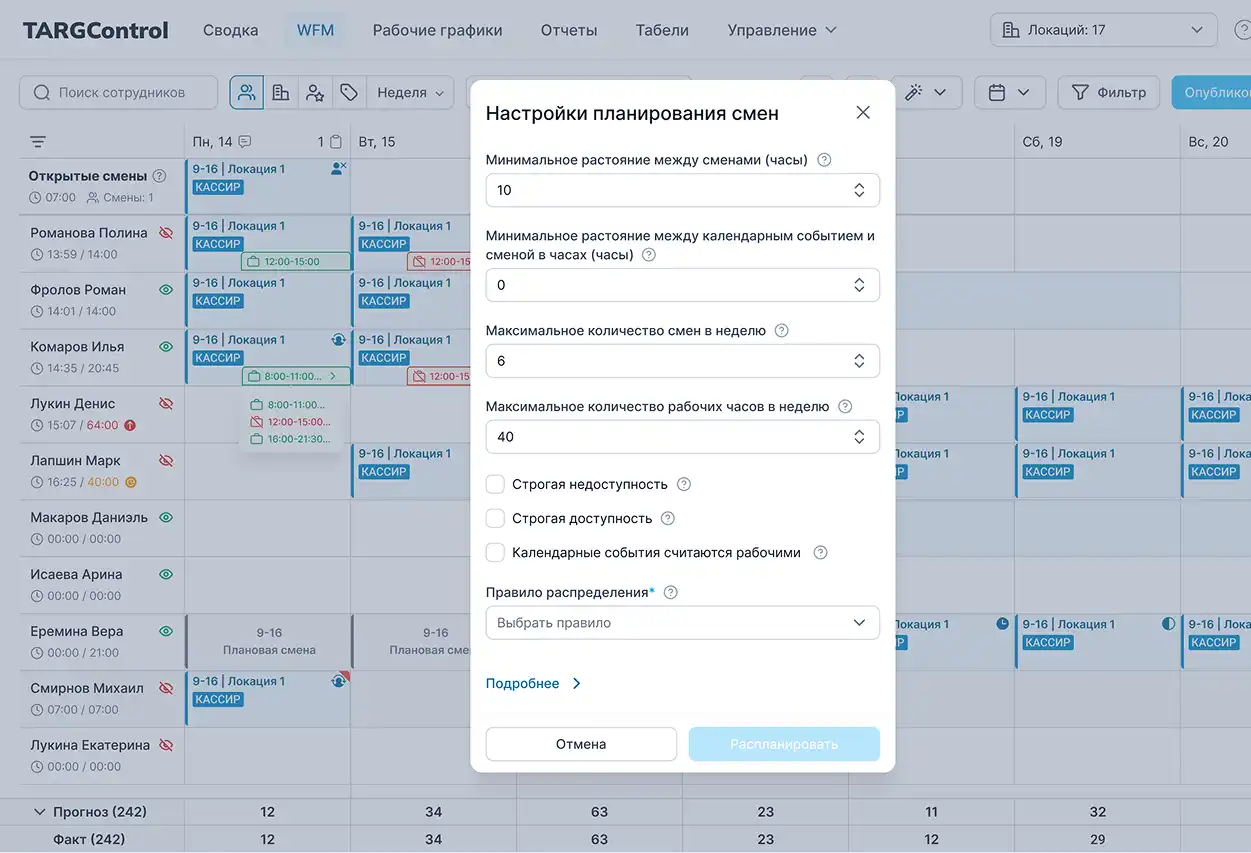Click 16:00-21:30 availability entry in popup list
The width and height of the screenshot is (1251, 853).
click(x=288, y=439)
